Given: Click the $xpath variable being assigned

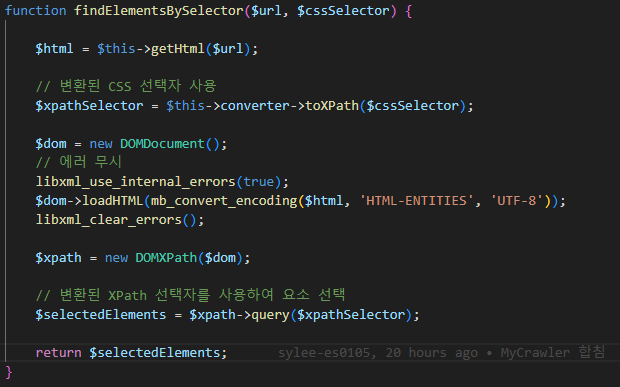Looking at the screenshot, I should point(58,258).
